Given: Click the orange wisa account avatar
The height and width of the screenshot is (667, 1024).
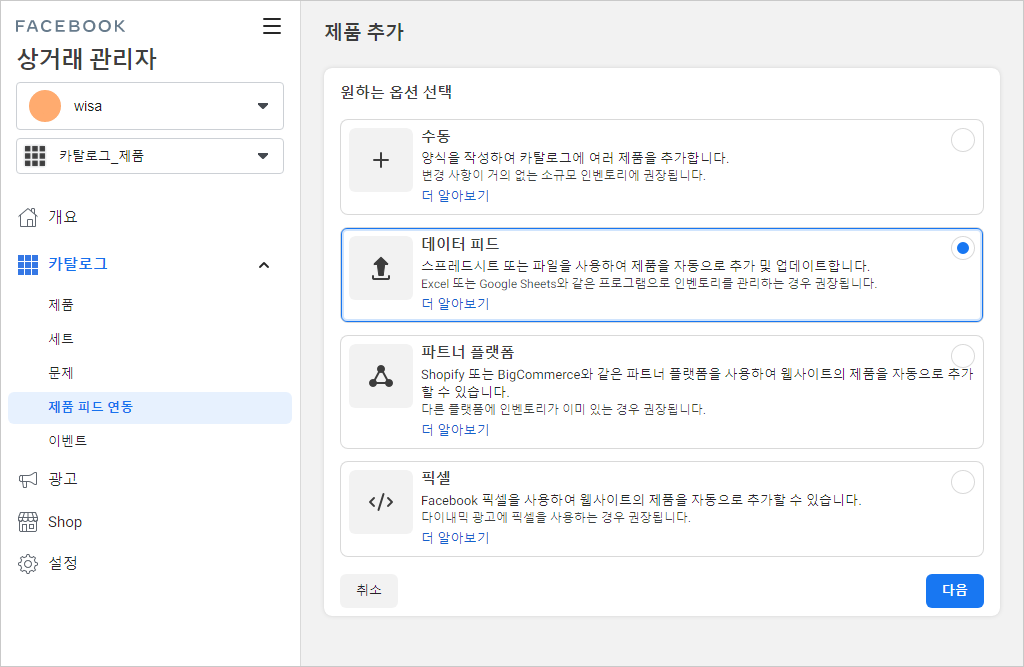Looking at the screenshot, I should click(45, 106).
